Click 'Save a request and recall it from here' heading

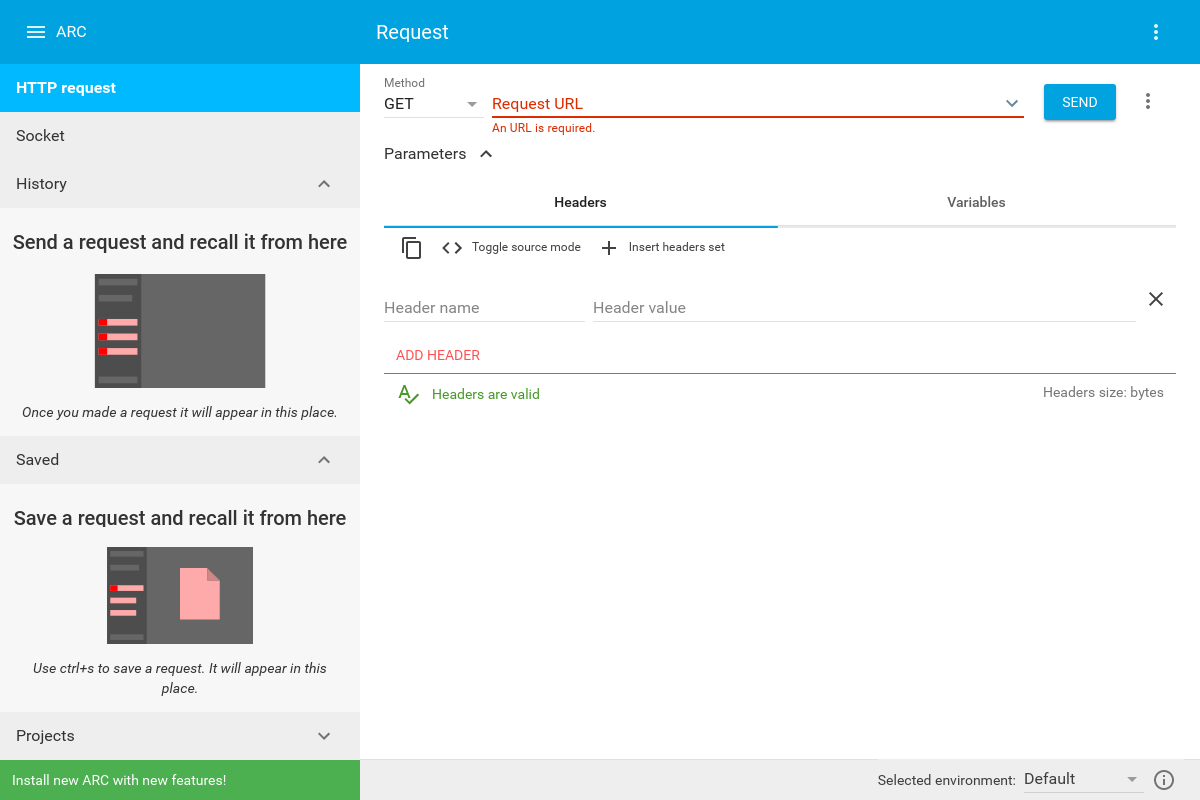point(180,519)
